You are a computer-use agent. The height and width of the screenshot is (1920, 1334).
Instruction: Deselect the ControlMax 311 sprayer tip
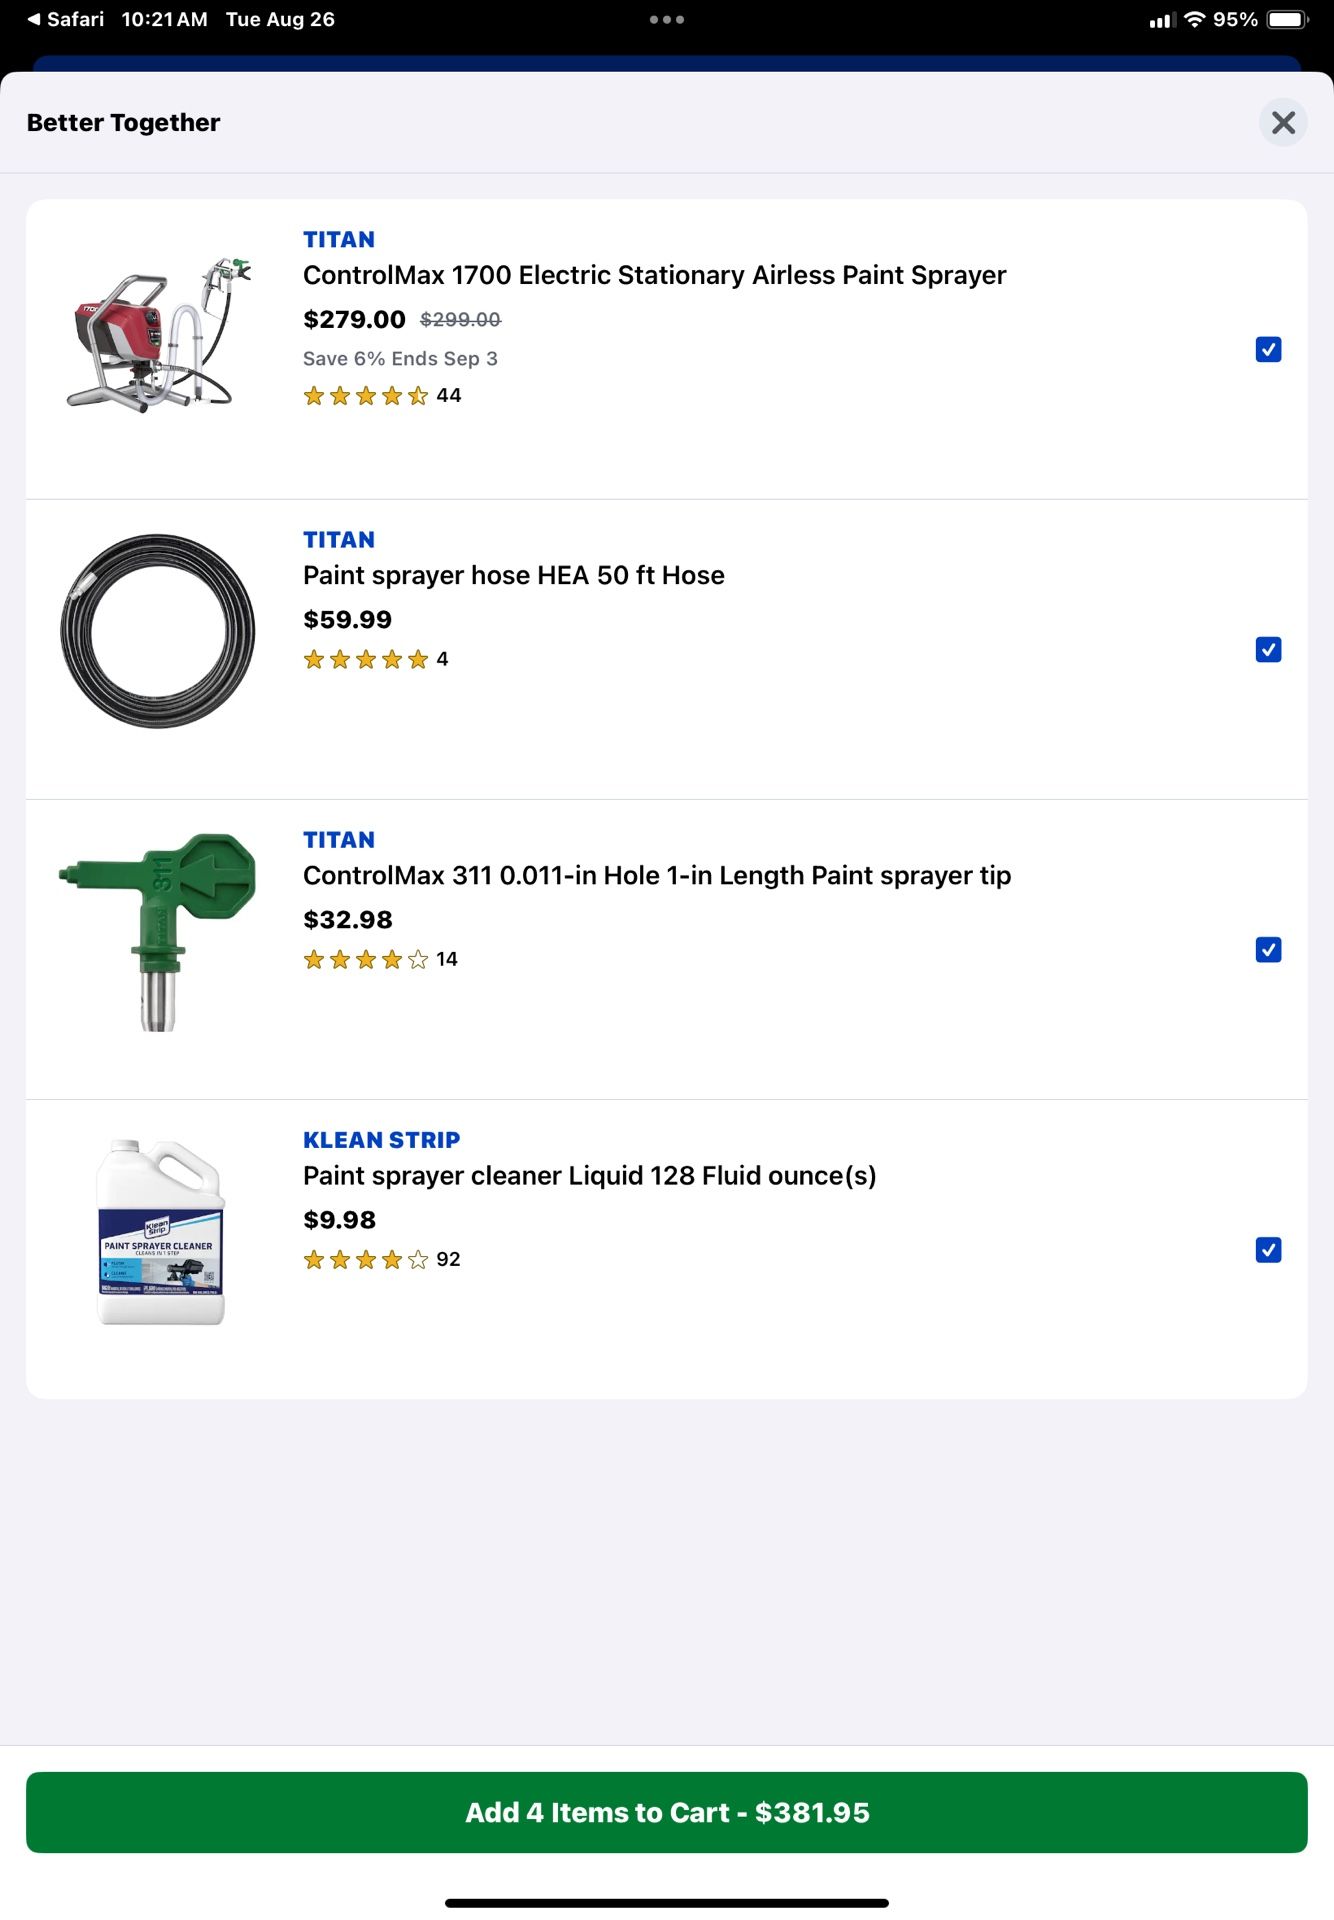(1268, 949)
